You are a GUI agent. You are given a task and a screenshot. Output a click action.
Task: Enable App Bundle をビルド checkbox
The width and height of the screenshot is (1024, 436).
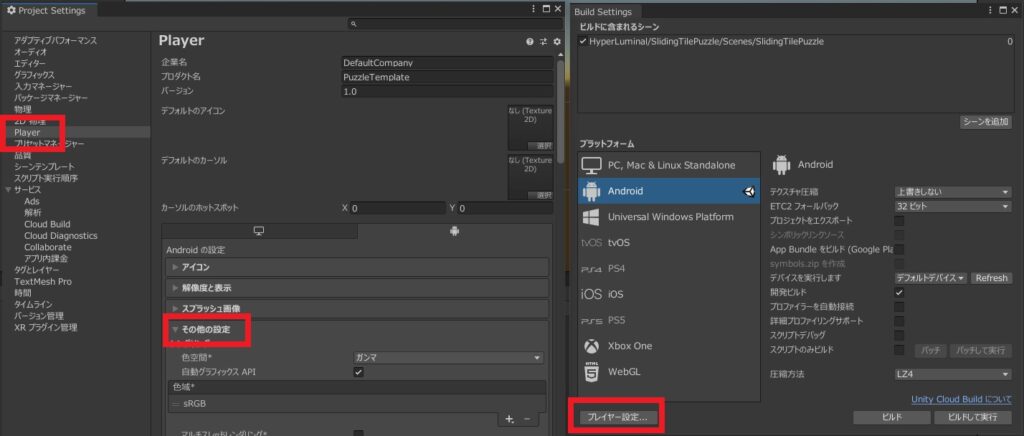coord(899,249)
